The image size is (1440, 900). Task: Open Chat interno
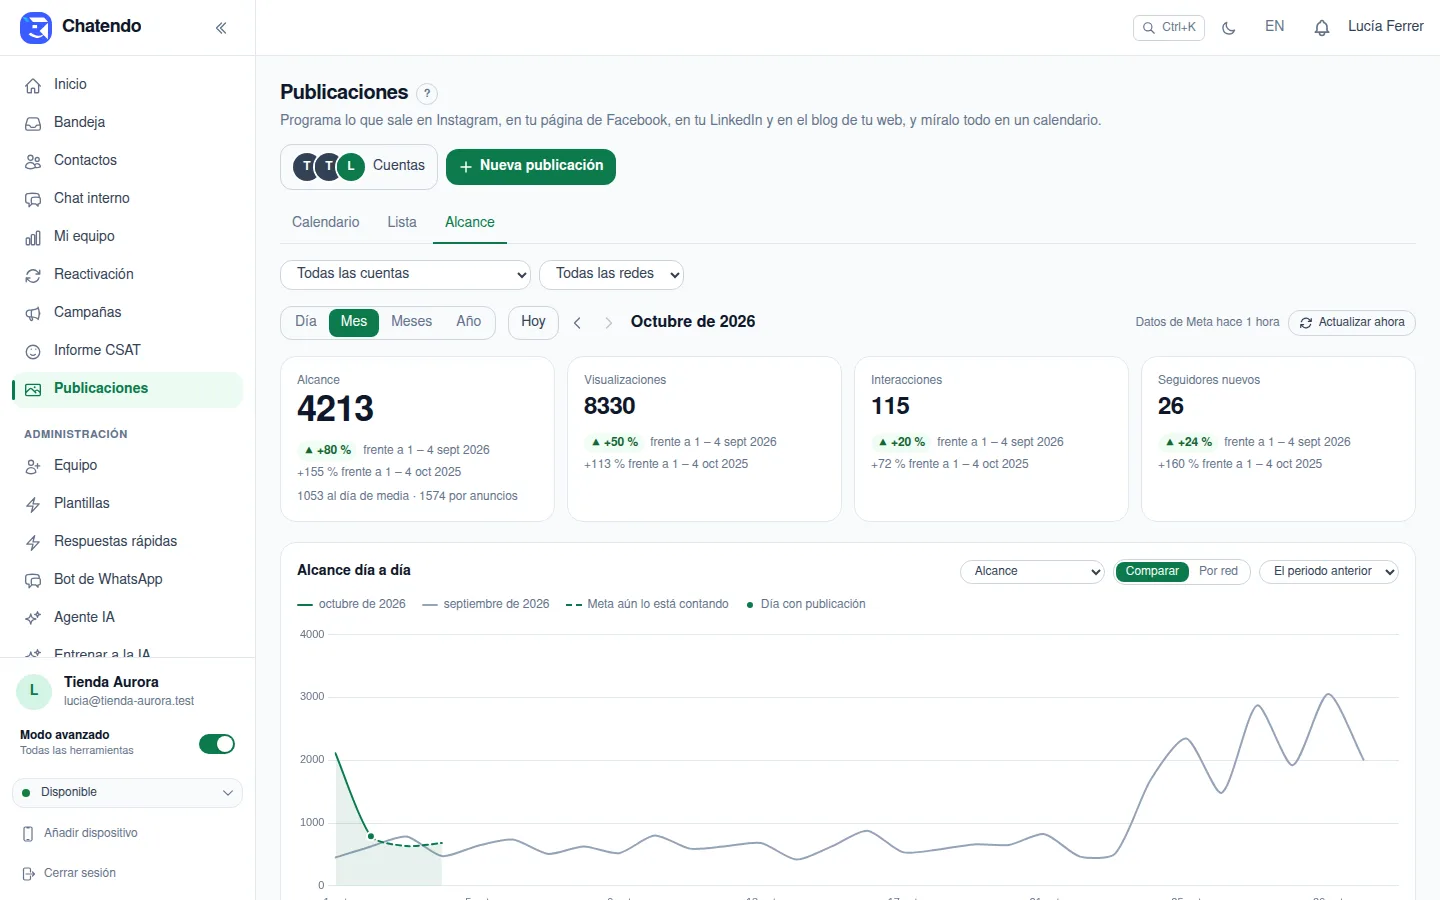click(x=127, y=199)
